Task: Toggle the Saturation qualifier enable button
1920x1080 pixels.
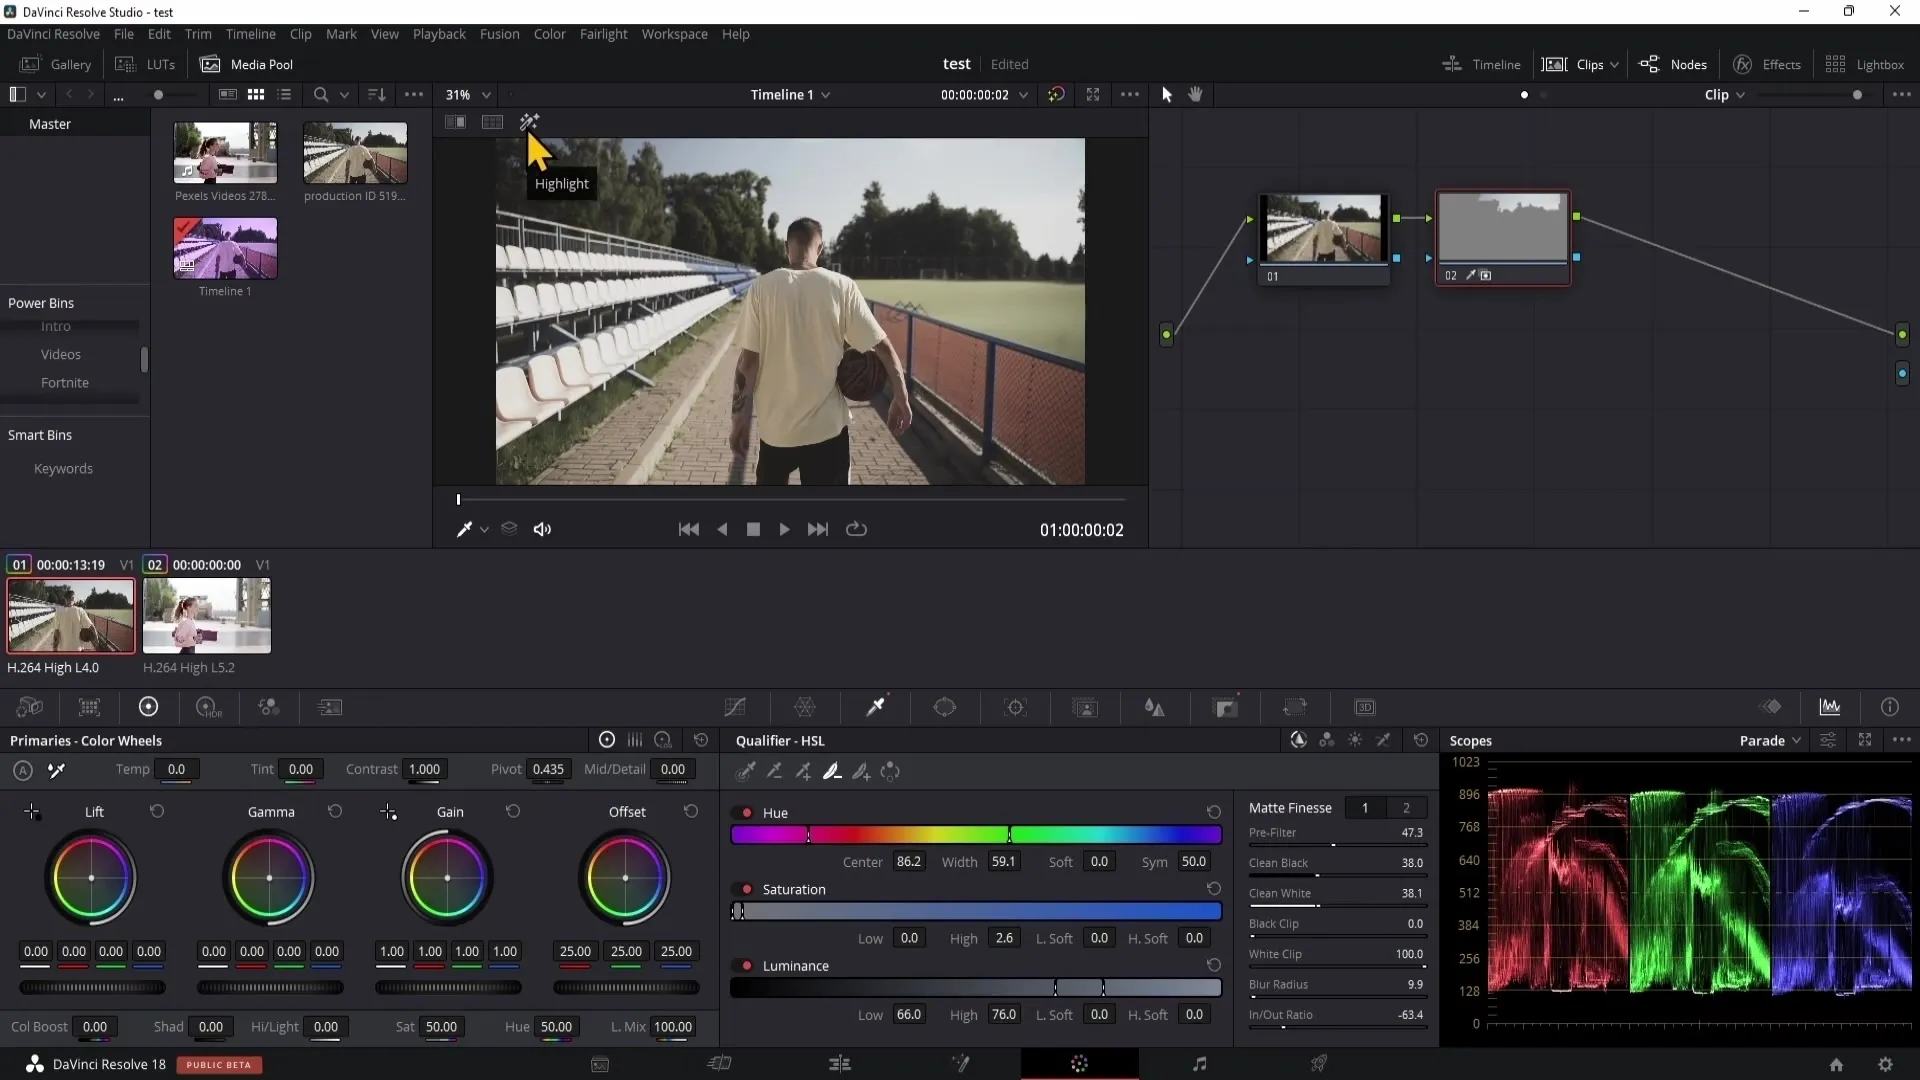Action: [746, 889]
